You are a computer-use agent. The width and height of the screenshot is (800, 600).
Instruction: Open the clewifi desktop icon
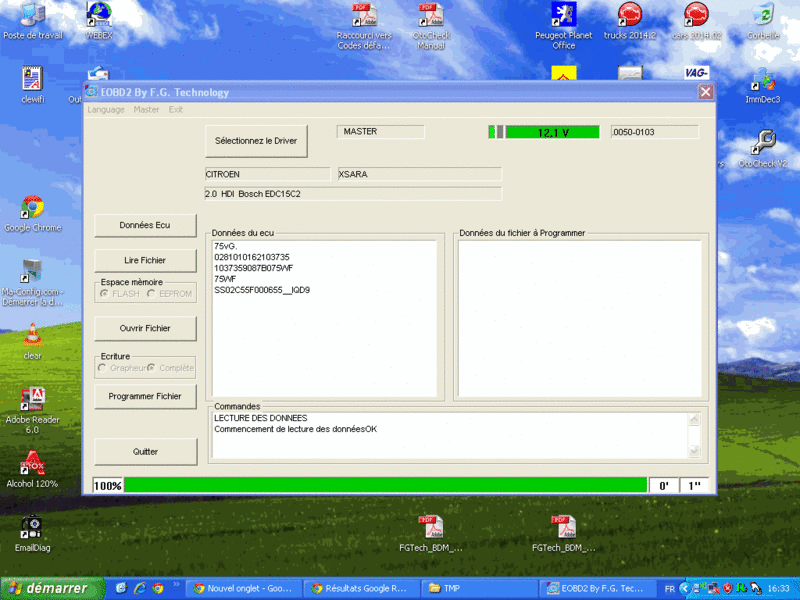(x=33, y=85)
